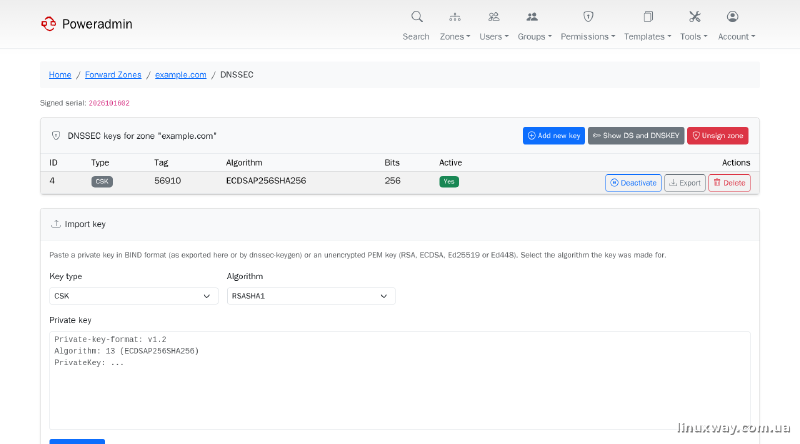Delete key 56910

tap(729, 183)
